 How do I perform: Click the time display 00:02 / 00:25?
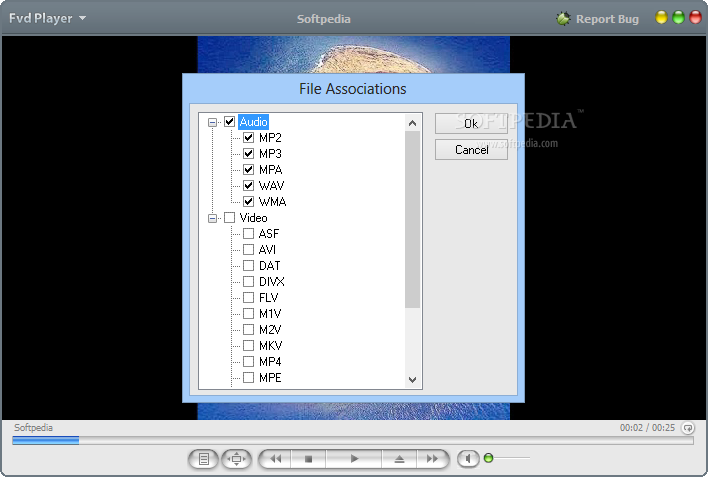[647, 427]
